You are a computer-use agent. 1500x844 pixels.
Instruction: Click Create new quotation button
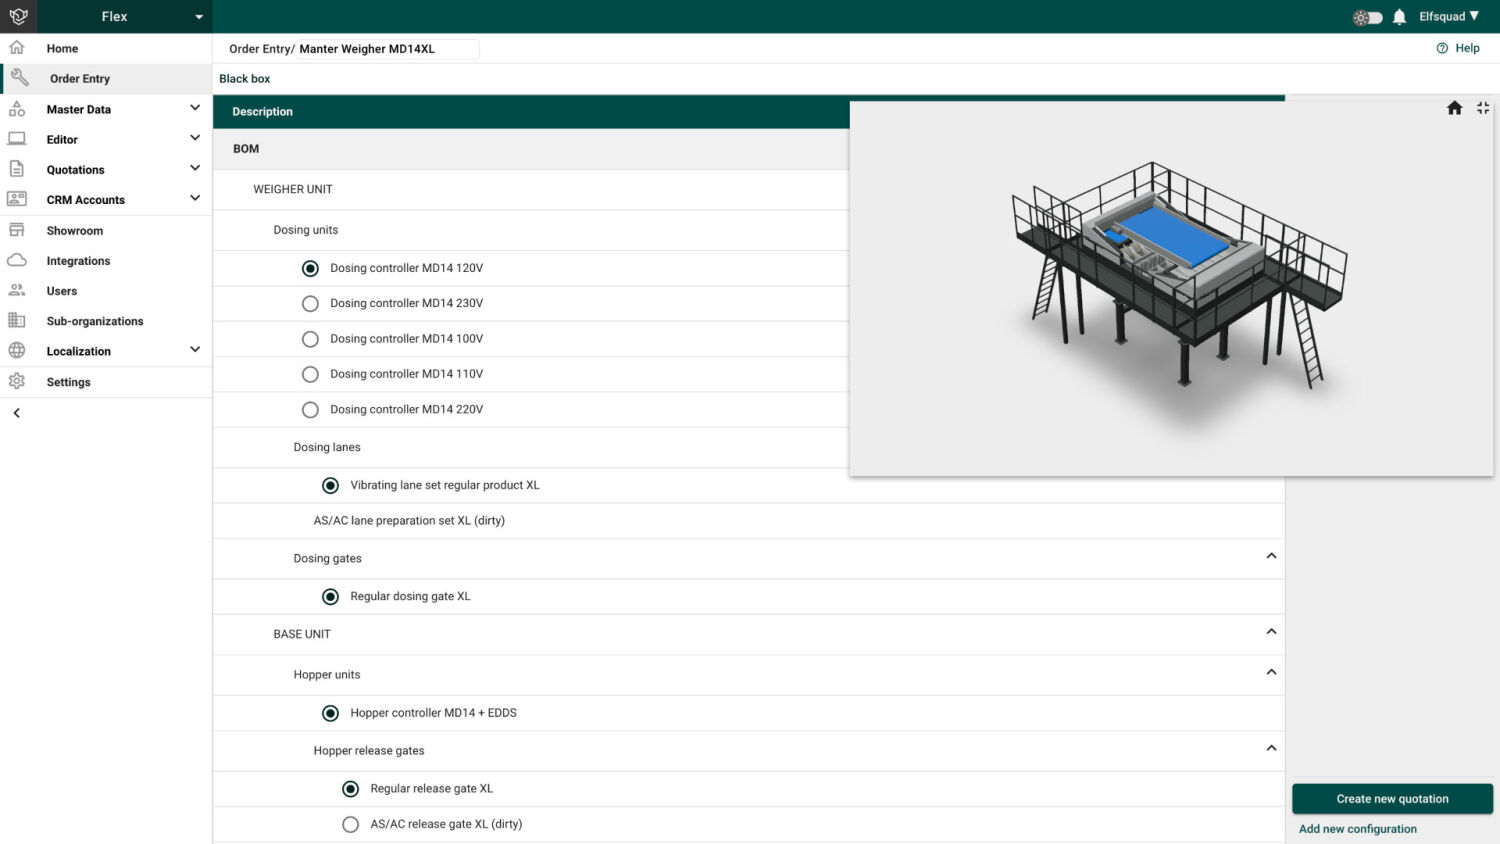[x=1392, y=799]
